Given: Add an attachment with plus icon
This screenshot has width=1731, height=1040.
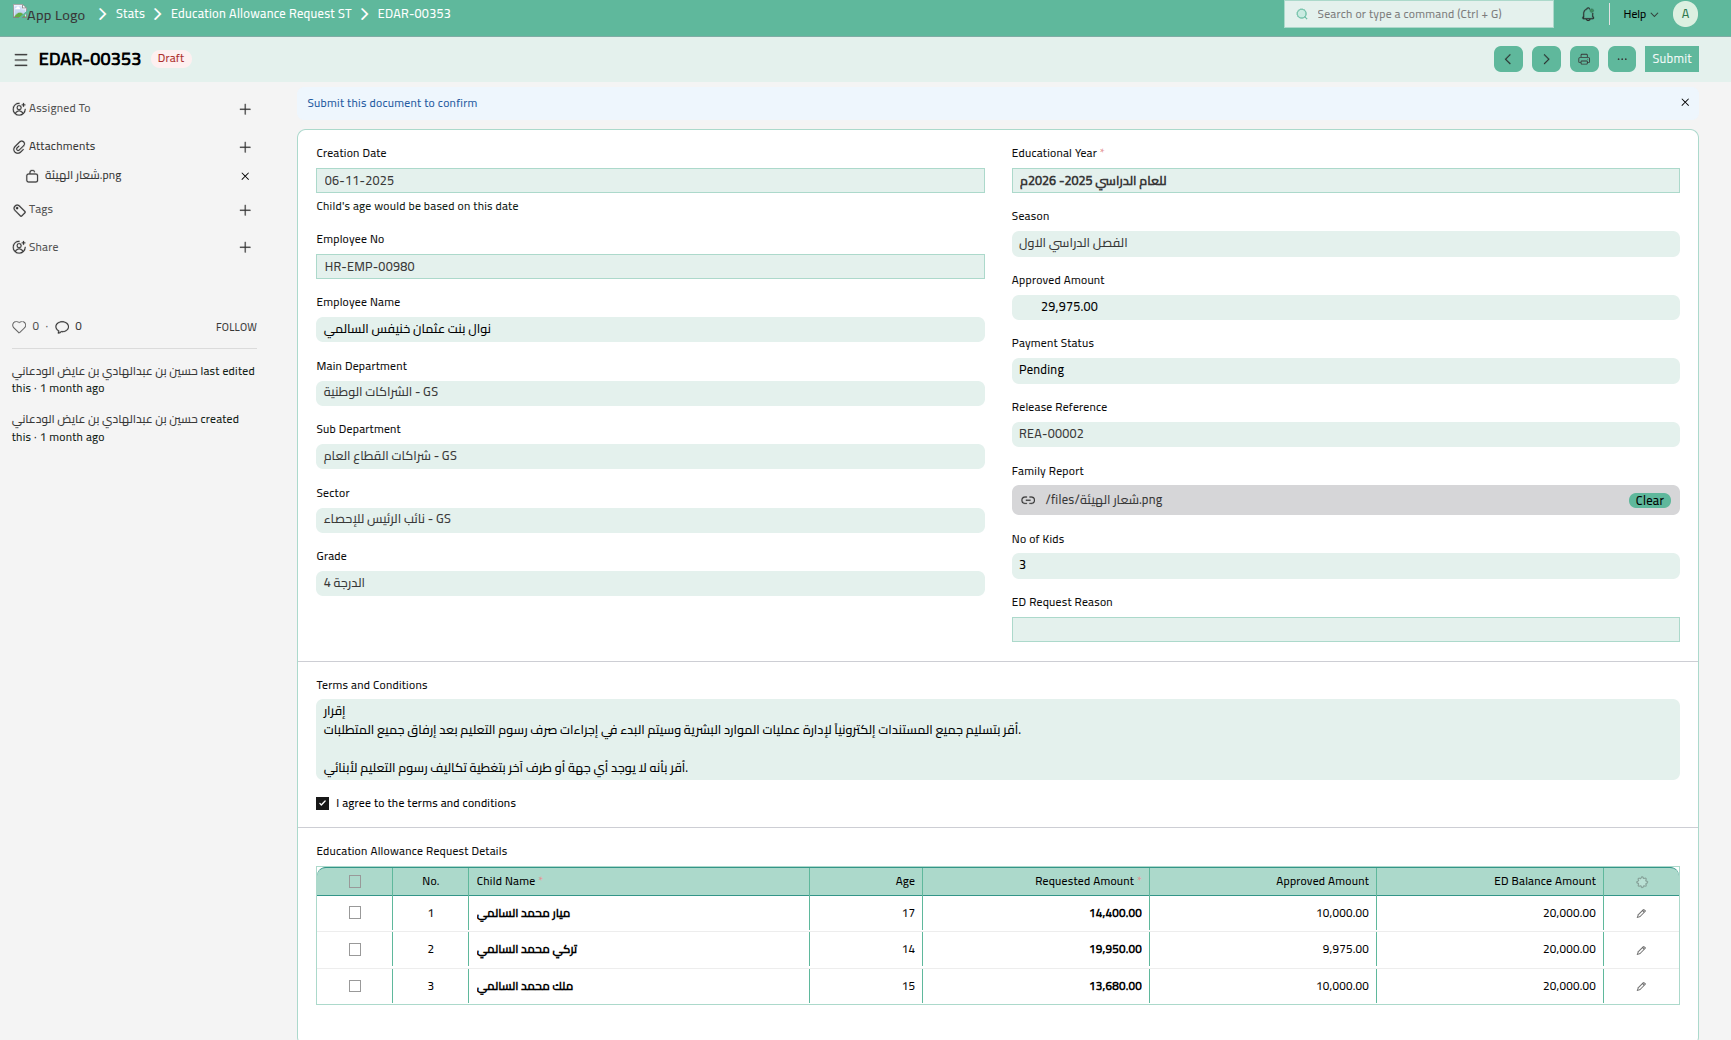Looking at the screenshot, I should coord(245,147).
